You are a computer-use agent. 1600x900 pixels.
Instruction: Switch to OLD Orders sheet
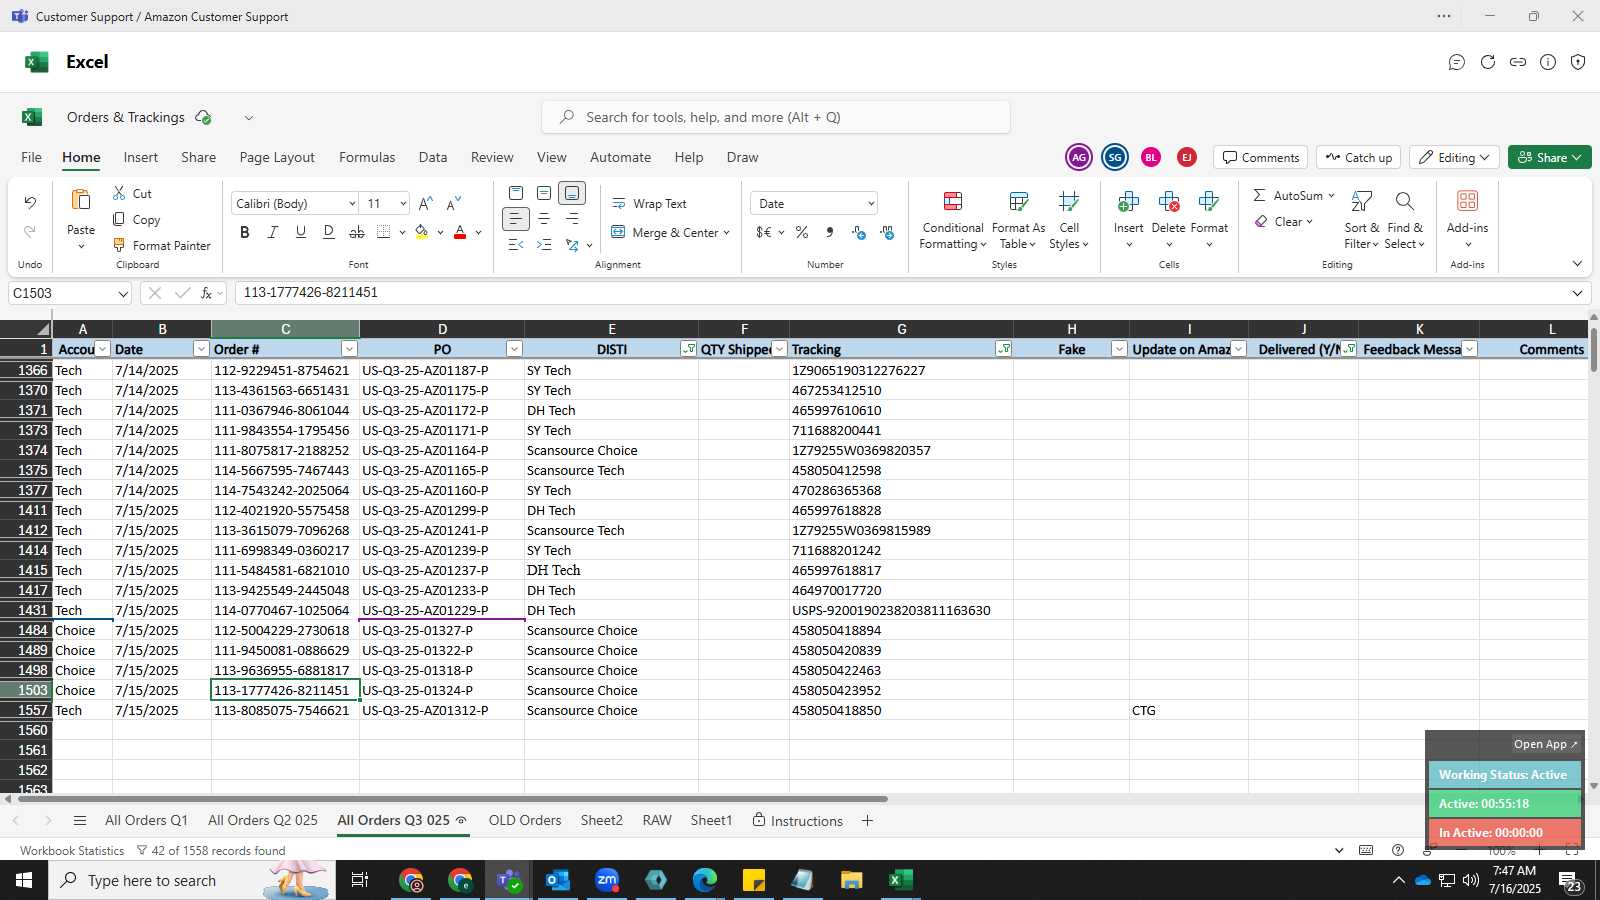(x=525, y=820)
